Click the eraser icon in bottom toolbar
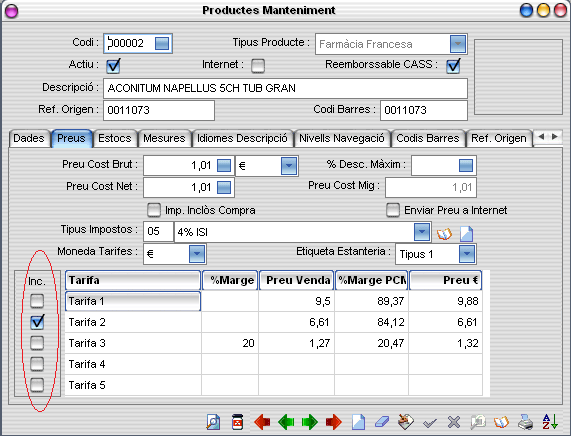Image resolution: width=571 pixels, height=436 pixels. click(x=382, y=422)
